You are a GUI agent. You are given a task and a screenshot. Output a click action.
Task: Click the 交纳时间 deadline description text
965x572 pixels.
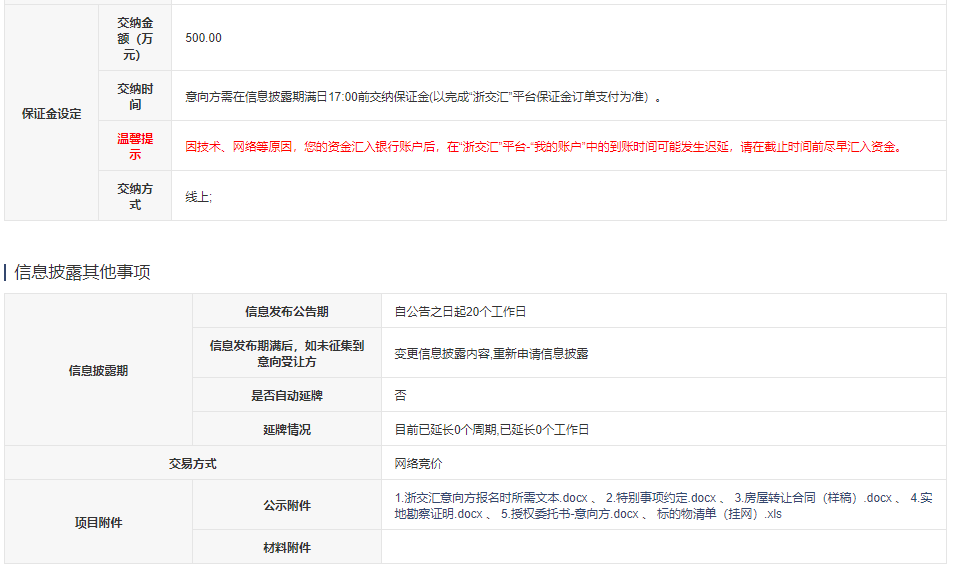pyautogui.click(x=423, y=97)
